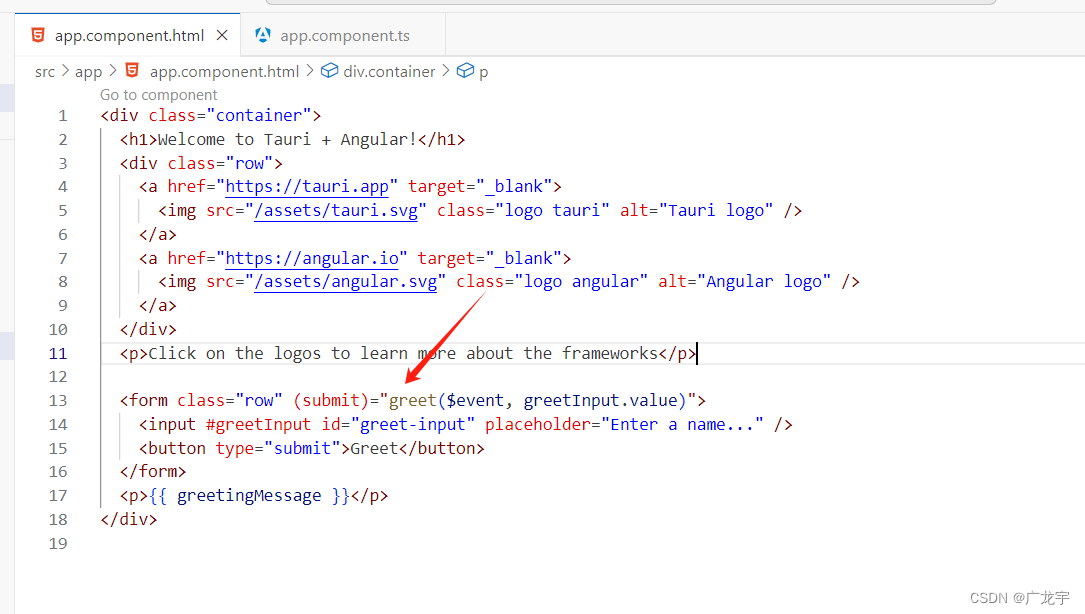Click line number 13 in the gutter
1085x614 pixels.
tap(58, 401)
